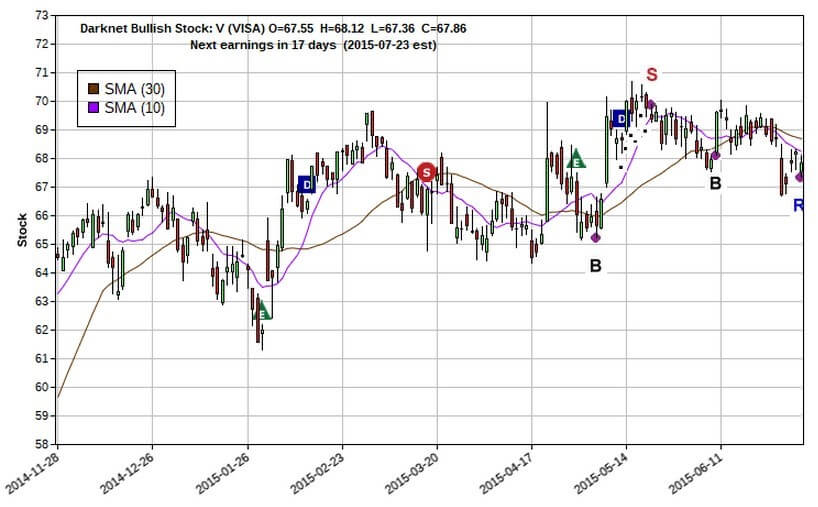Image resolution: width=818 pixels, height=507 pixels.
Task: Click green E triangle at the January low
Action: (263, 311)
